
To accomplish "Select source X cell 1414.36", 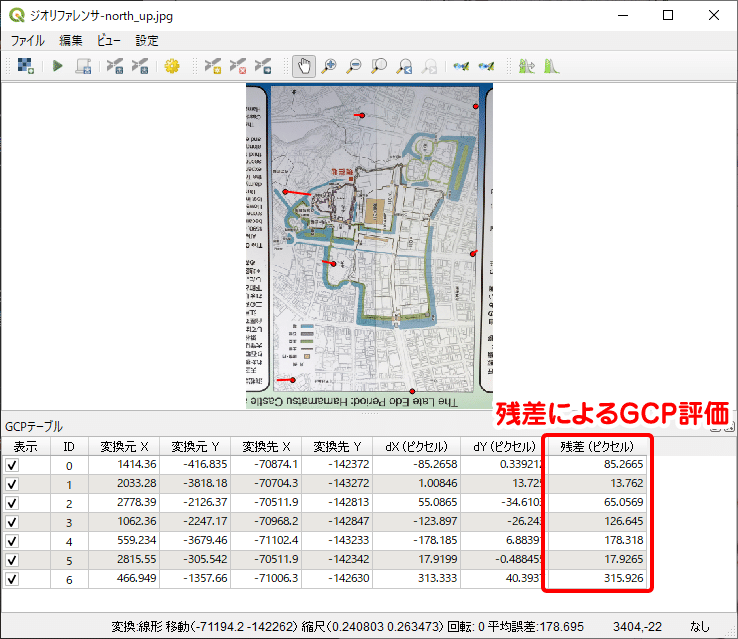I will 124,464.
